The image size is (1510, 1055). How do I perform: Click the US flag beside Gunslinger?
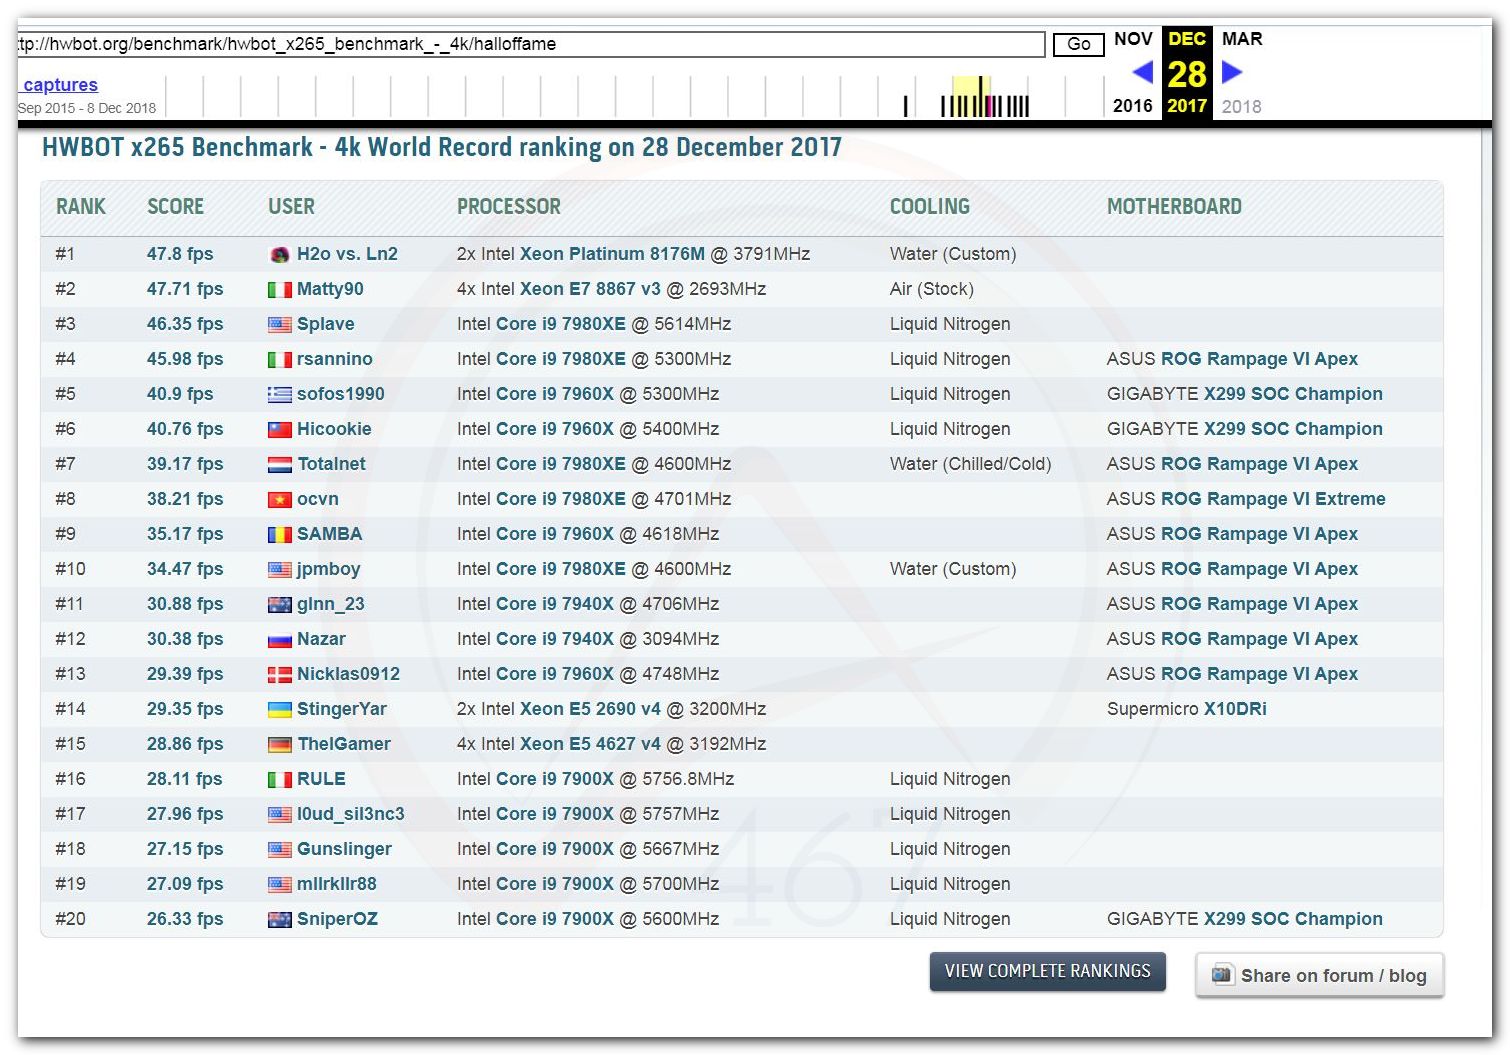coord(280,850)
